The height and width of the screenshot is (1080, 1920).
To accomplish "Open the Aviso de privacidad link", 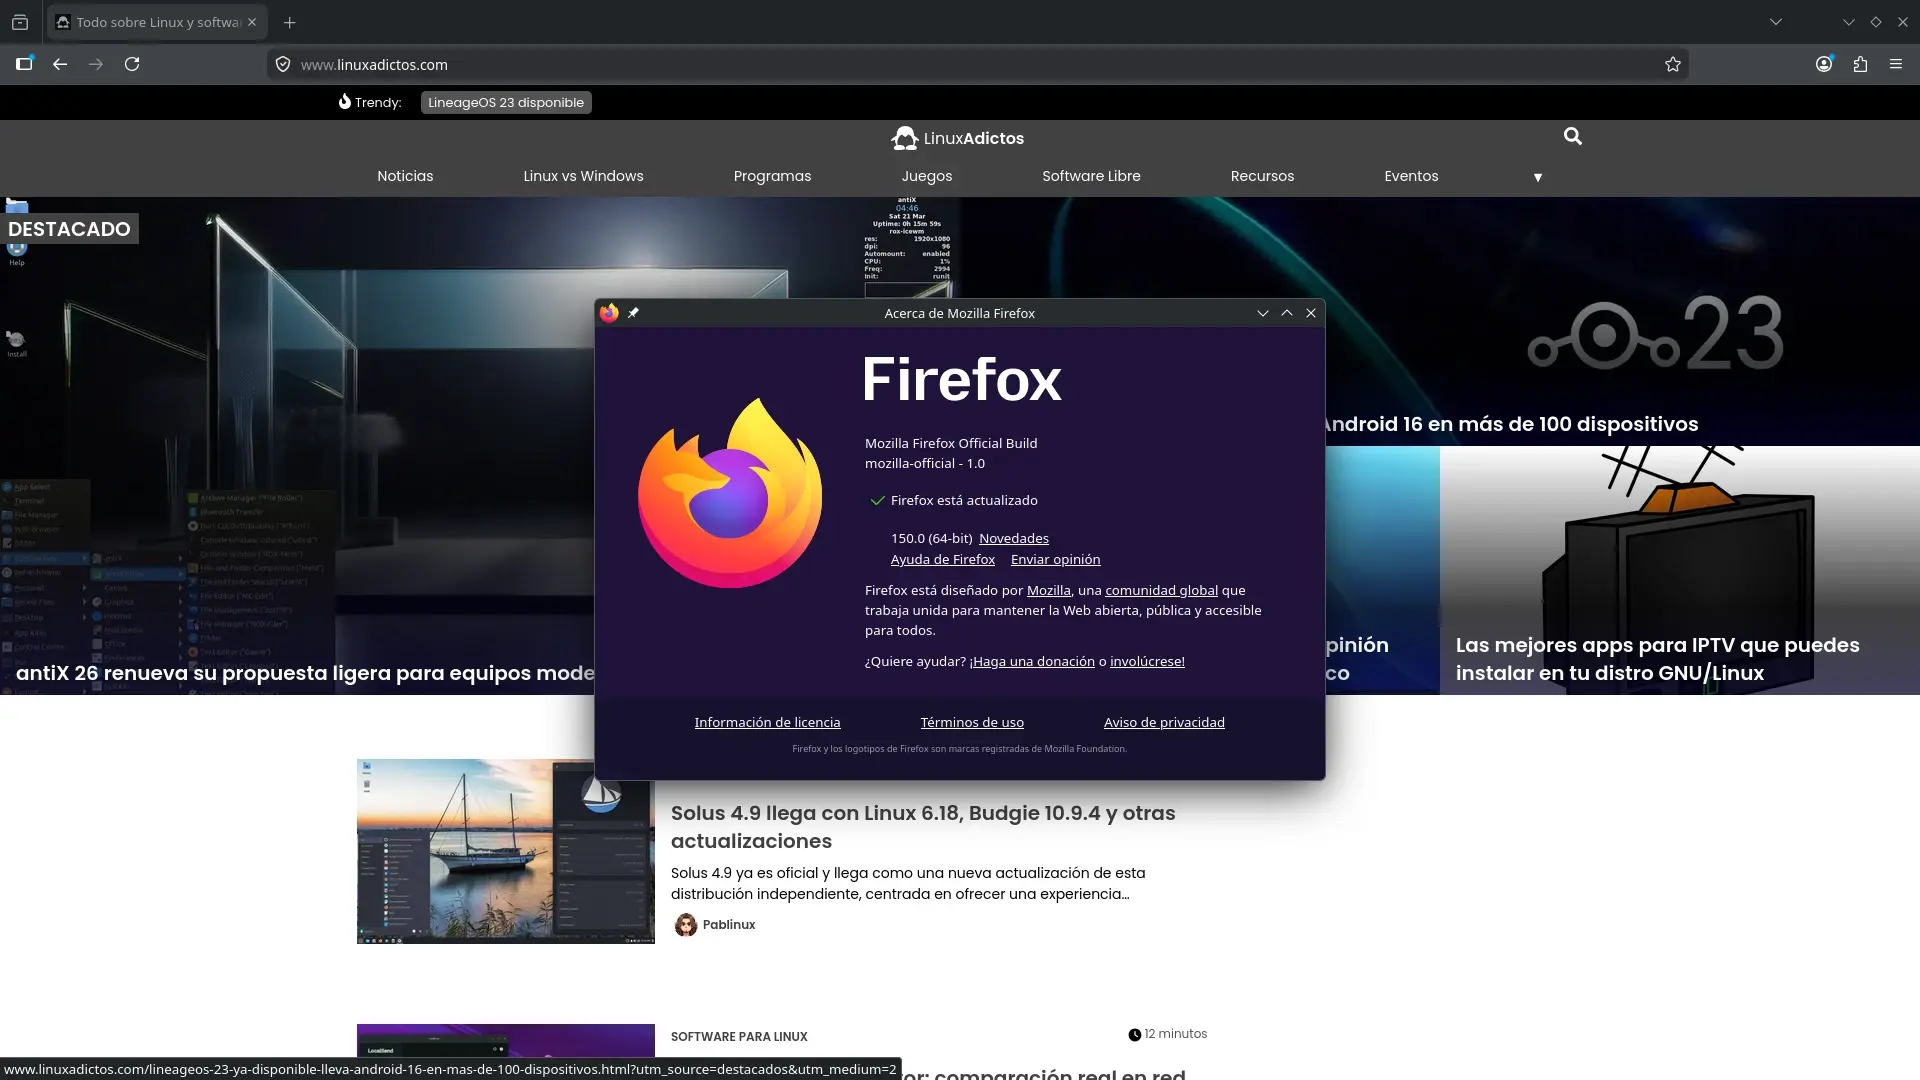I will point(1163,722).
